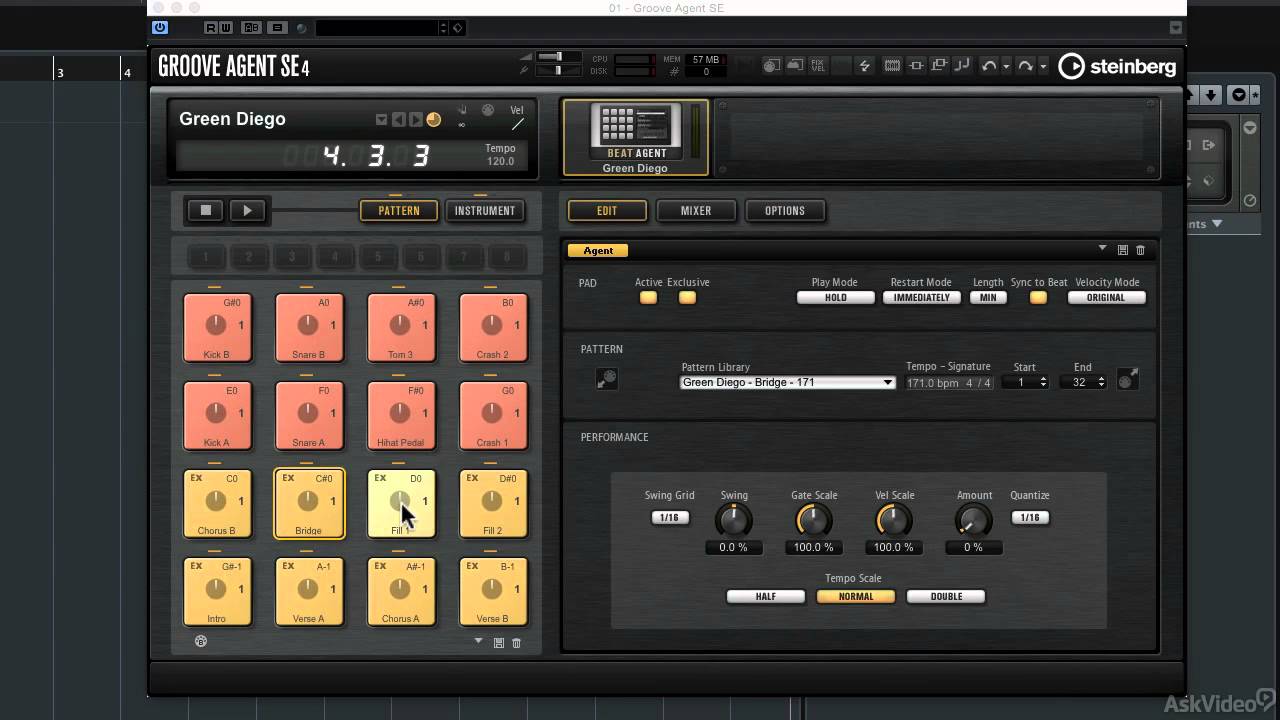Open plugin window options arrow at top right
Screen dimensions: 1280x720
coord(1177,28)
